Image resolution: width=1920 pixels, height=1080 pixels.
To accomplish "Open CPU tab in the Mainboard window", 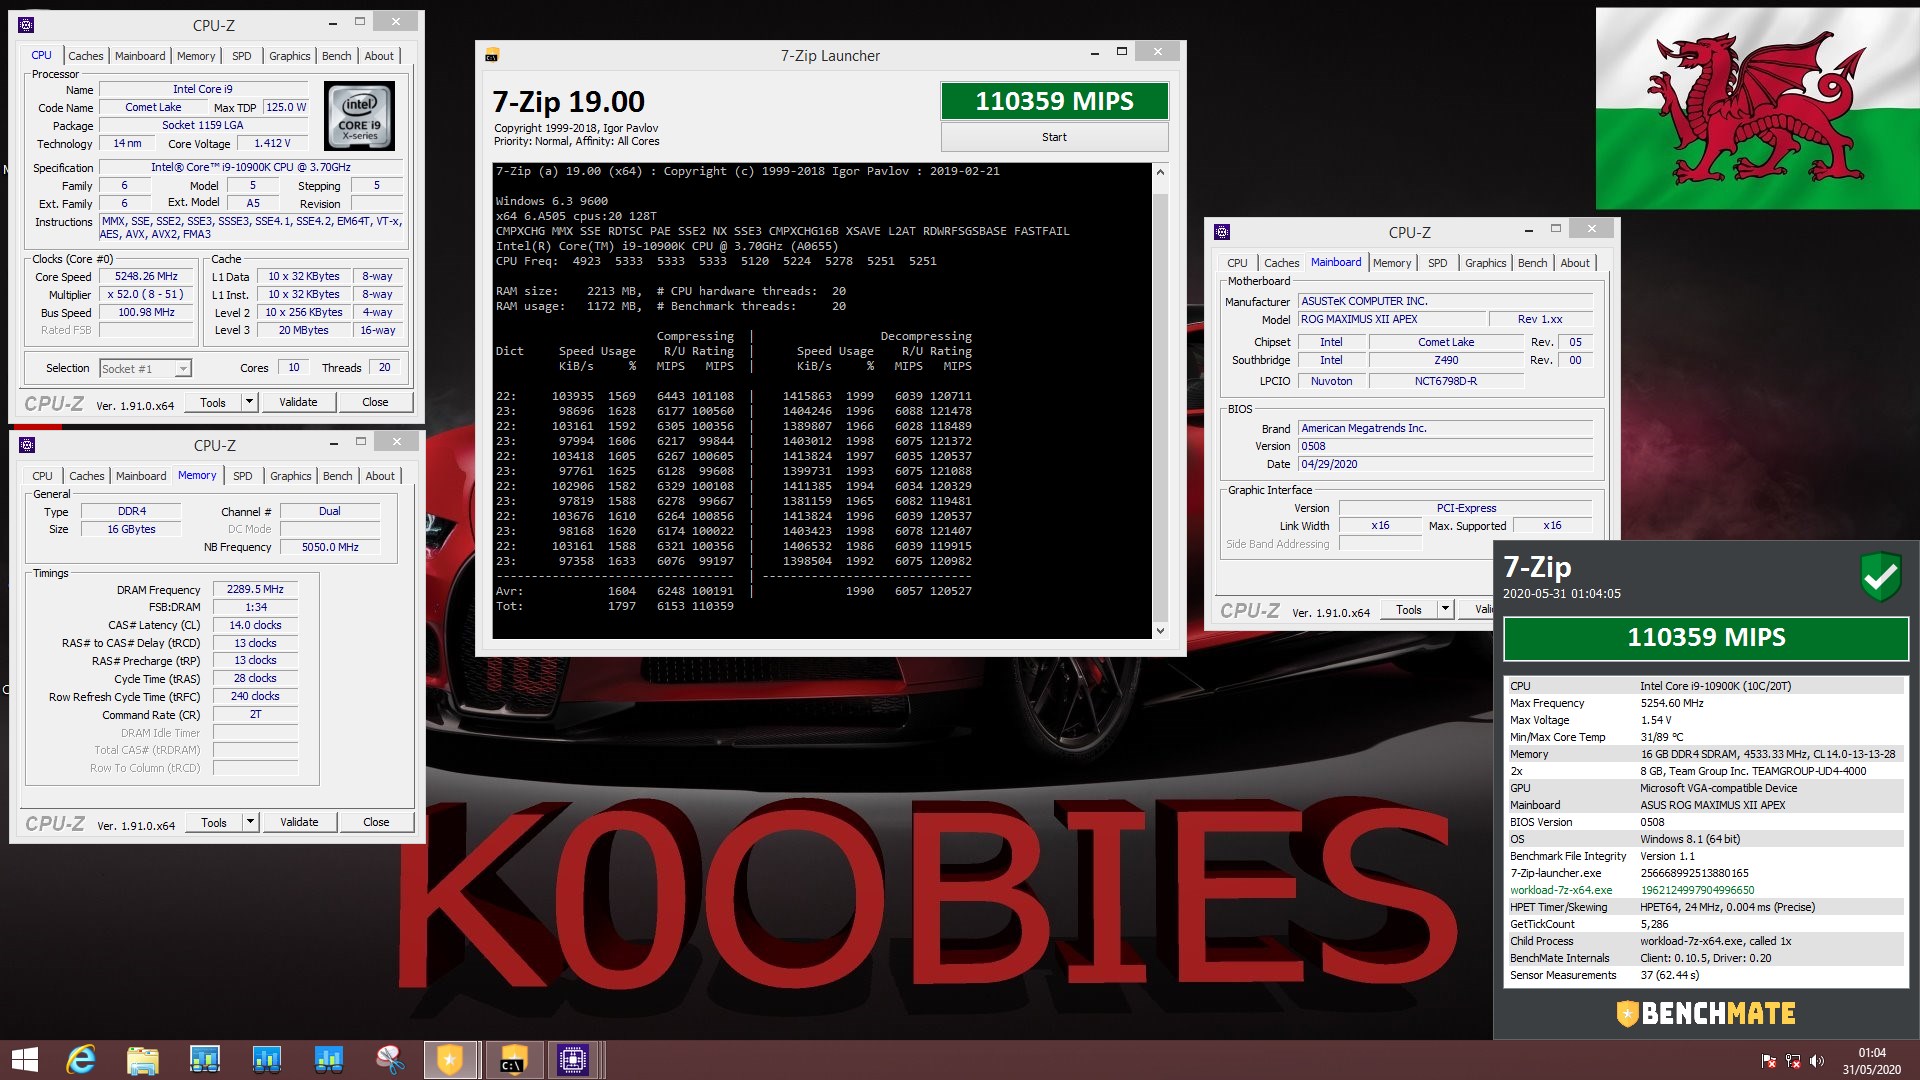I will click(x=1237, y=263).
